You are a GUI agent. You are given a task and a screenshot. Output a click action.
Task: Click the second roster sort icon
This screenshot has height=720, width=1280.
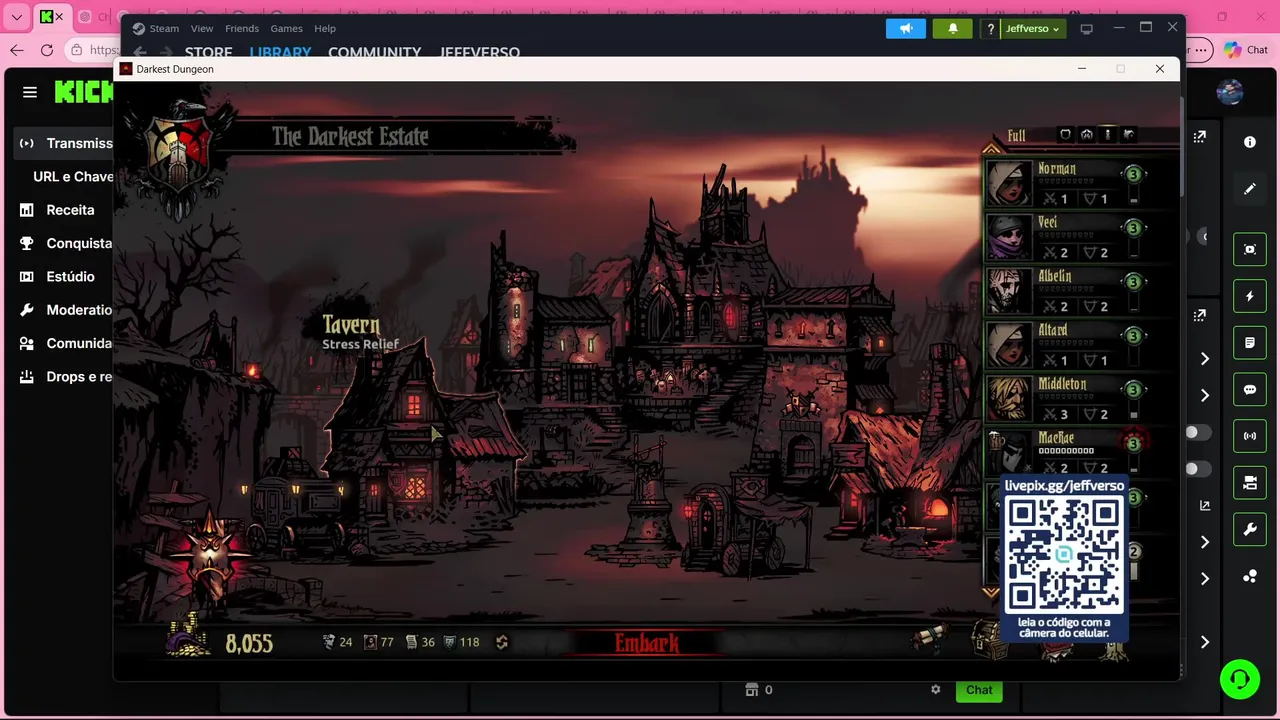(x=1086, y=135)
